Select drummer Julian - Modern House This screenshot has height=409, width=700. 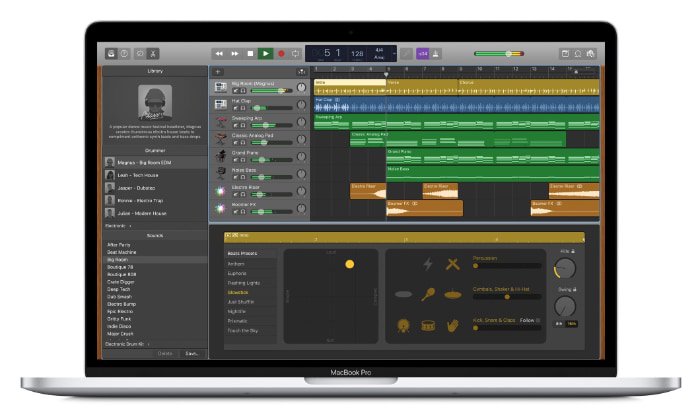click(155, 213)
